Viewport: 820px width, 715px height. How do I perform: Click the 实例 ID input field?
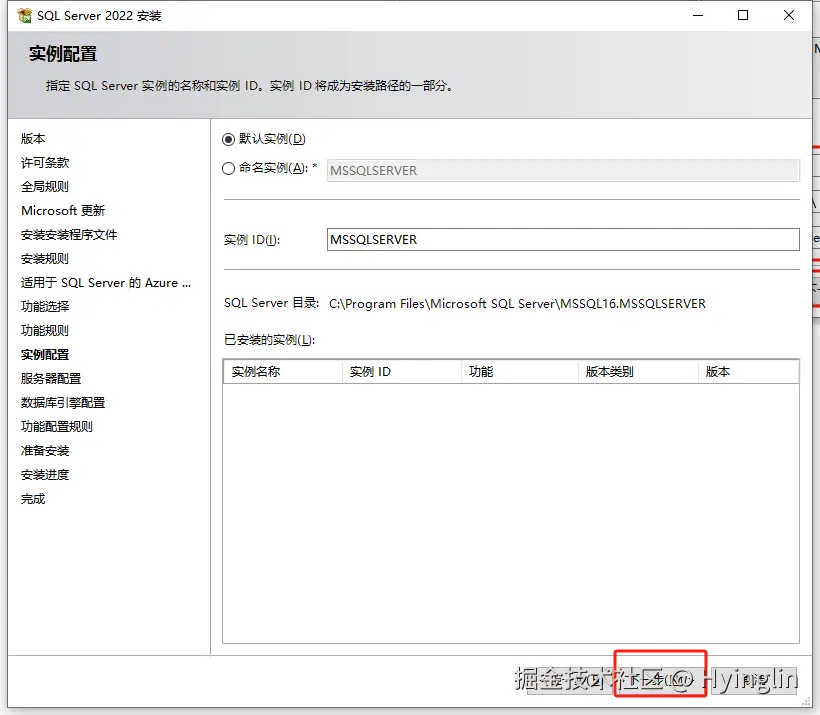point(563,240)
